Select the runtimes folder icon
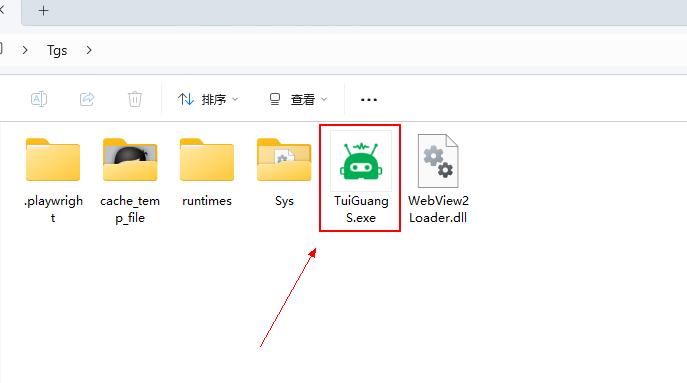This screenshot has width=687, height=383. tap(207, 160)
